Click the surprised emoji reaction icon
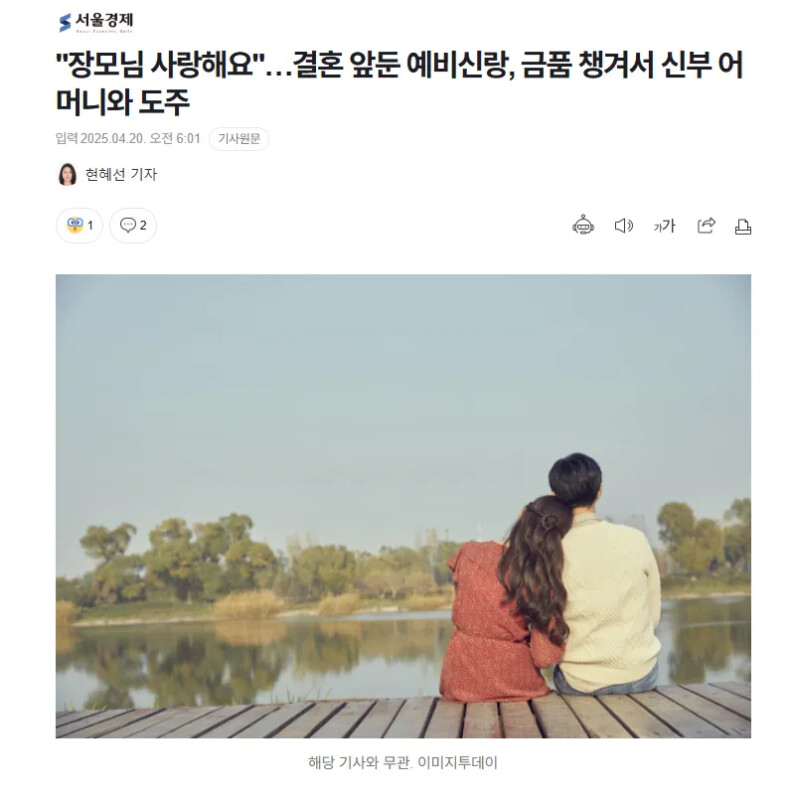This screenshot has height=804, width=790. click(x=75, y=225)
